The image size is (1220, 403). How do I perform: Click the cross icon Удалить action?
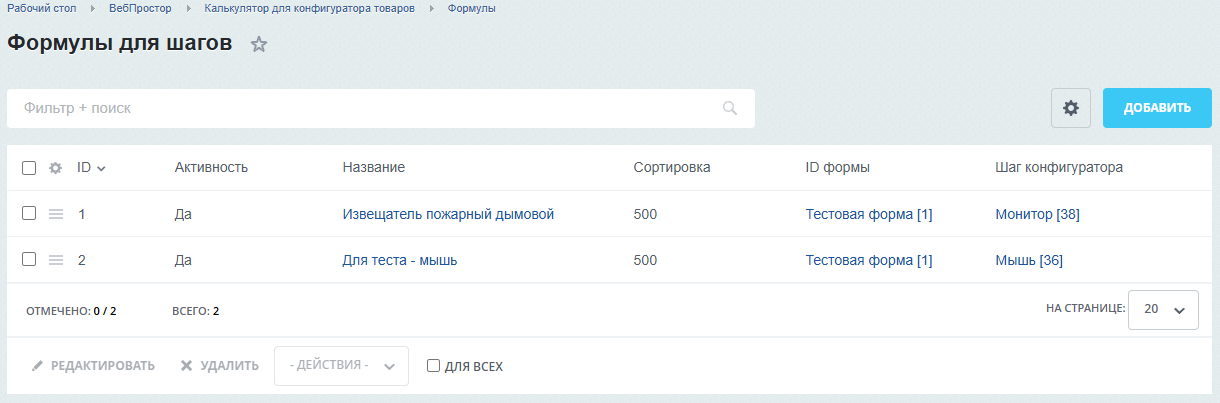coord(219,366)
